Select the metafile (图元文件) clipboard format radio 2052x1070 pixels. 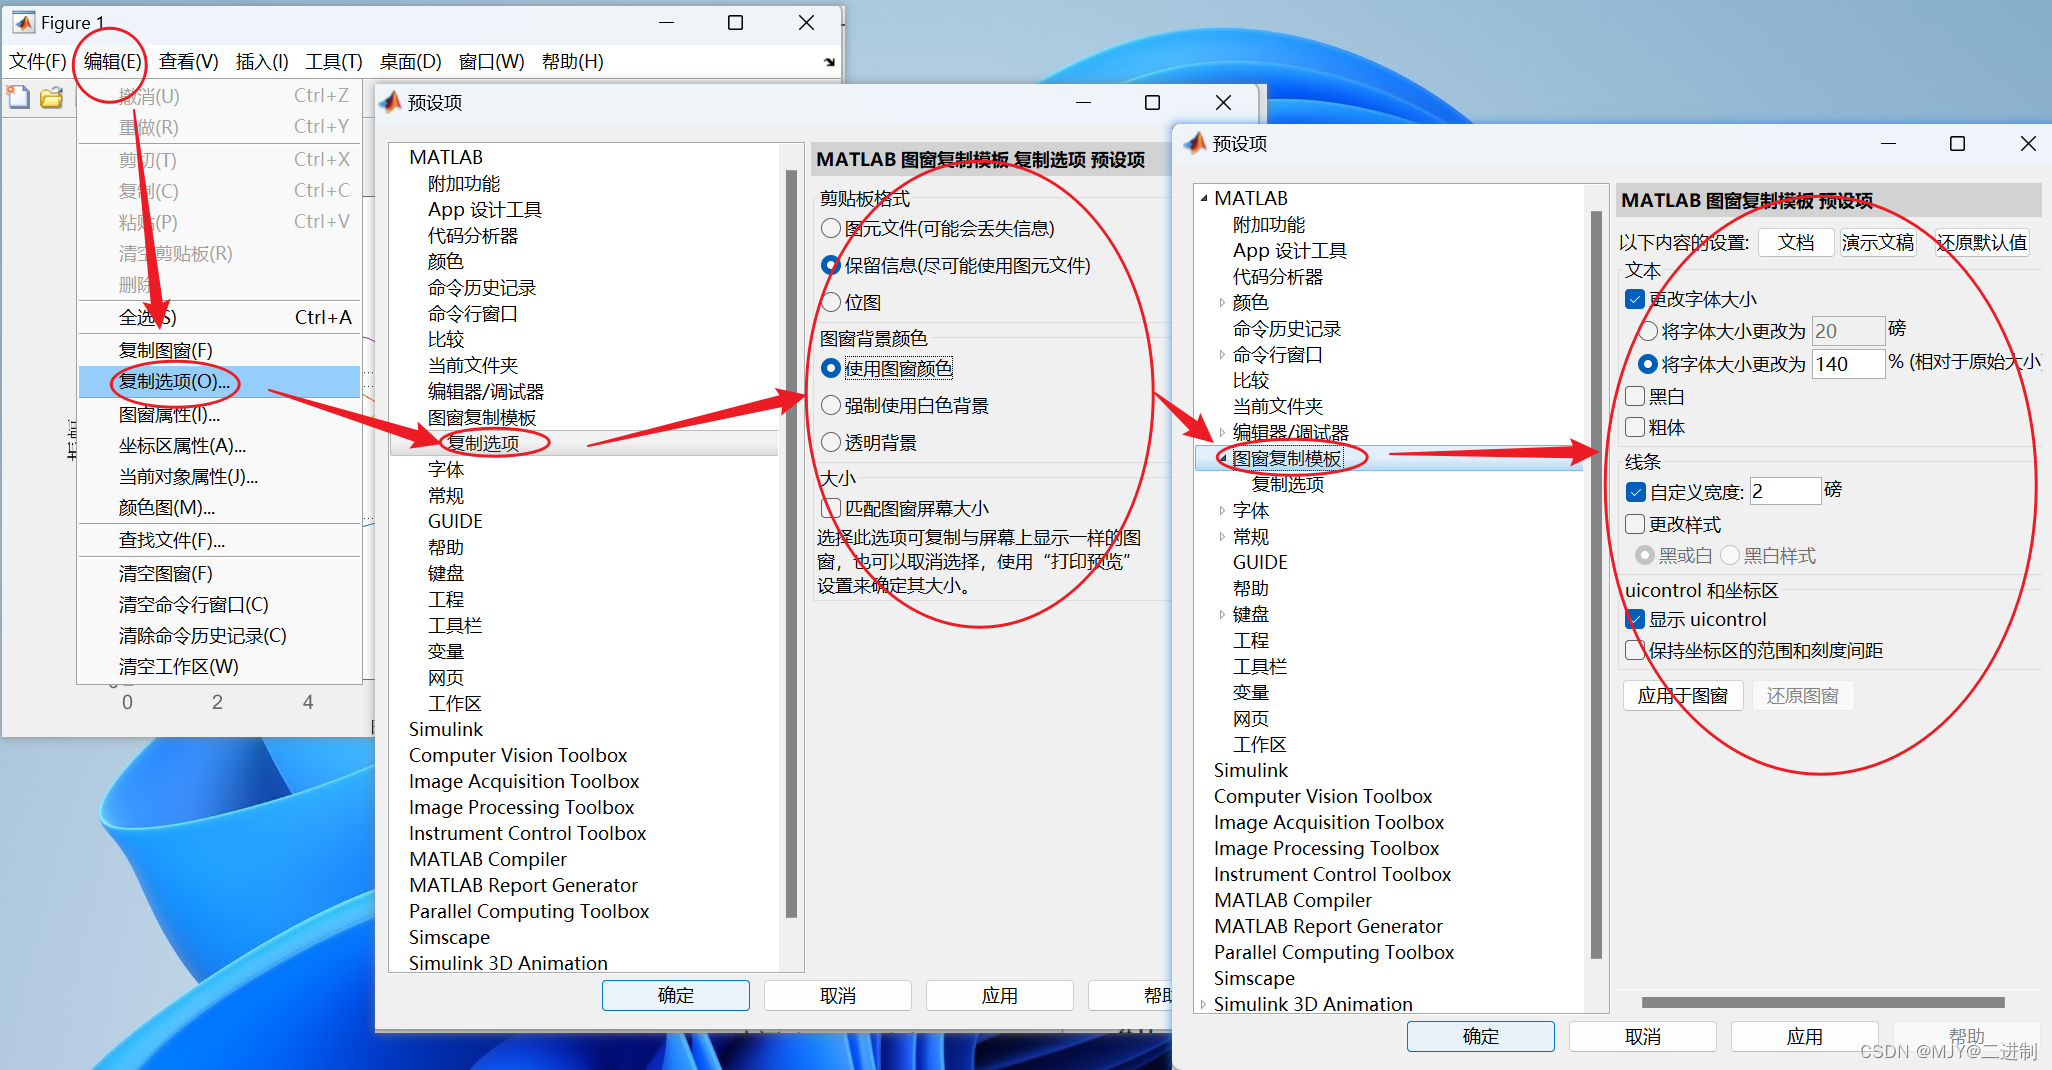[x=830, y=228]
